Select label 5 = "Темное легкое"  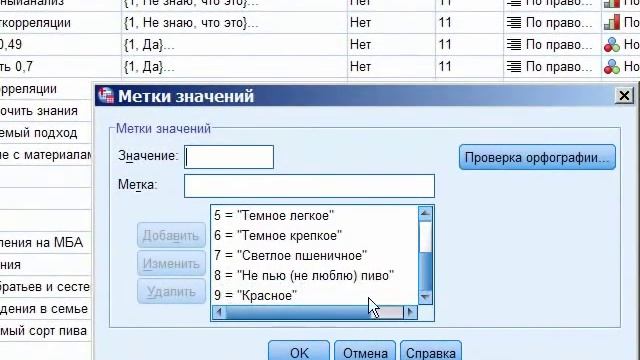pyautogui.click(x=274, y=216)
